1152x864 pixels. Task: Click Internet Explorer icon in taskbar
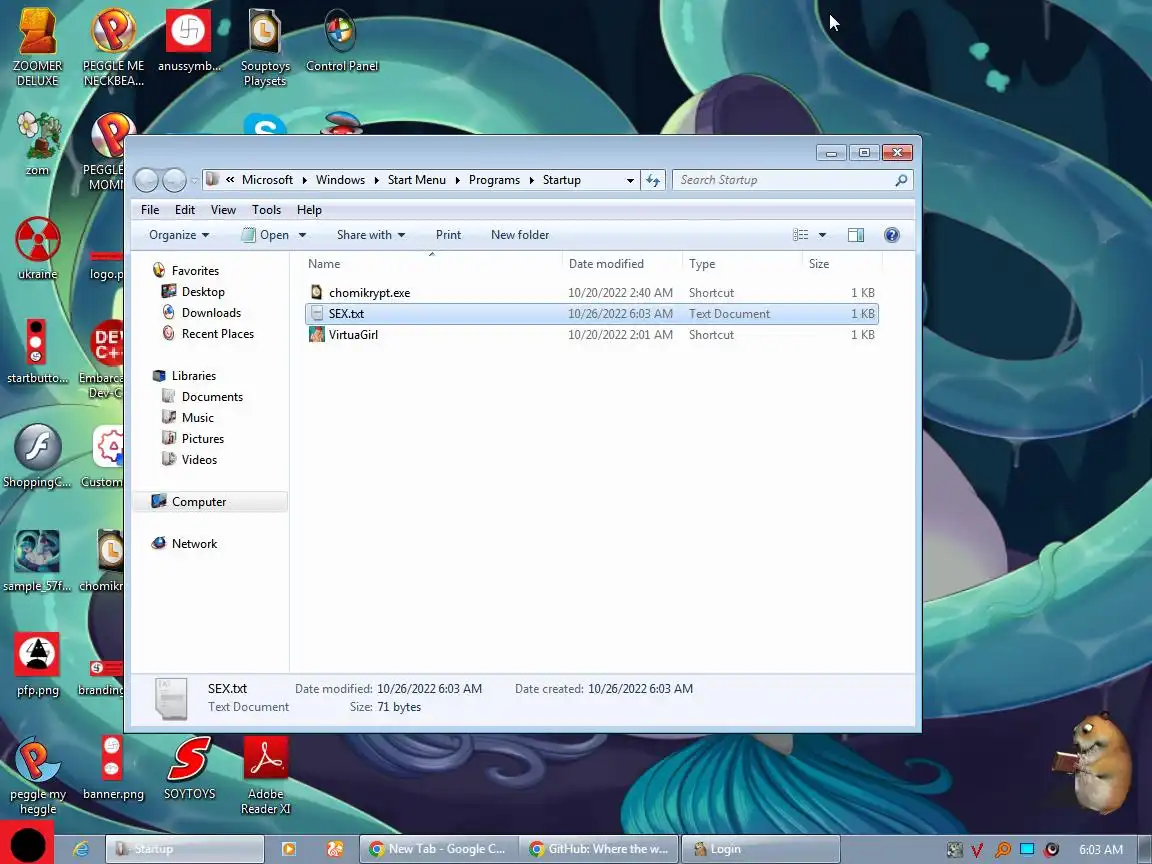pos(81,849)
